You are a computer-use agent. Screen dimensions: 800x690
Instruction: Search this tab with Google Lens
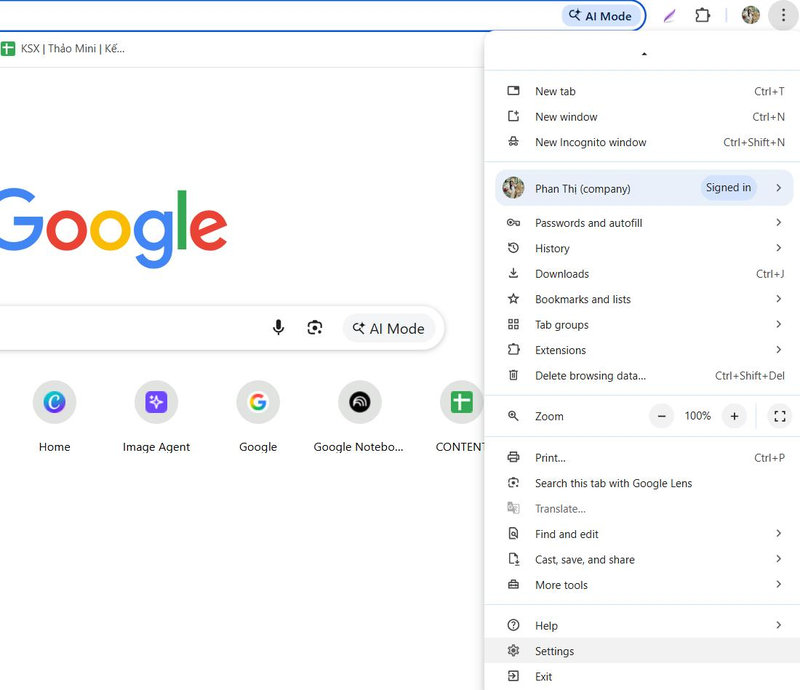pyautogui.click(x=643, y=483)
